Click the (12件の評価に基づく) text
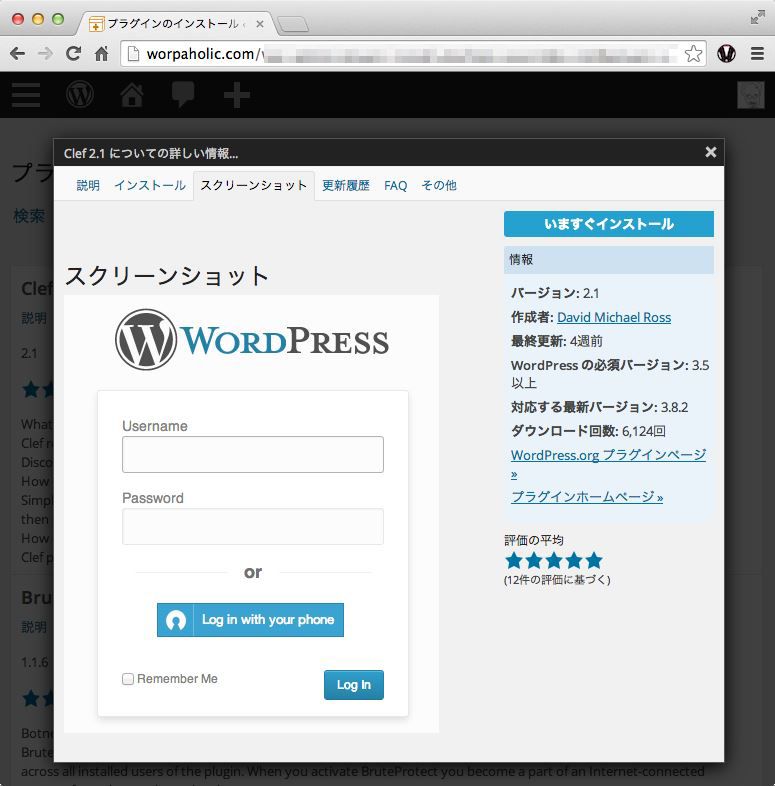 pos(557,580)
